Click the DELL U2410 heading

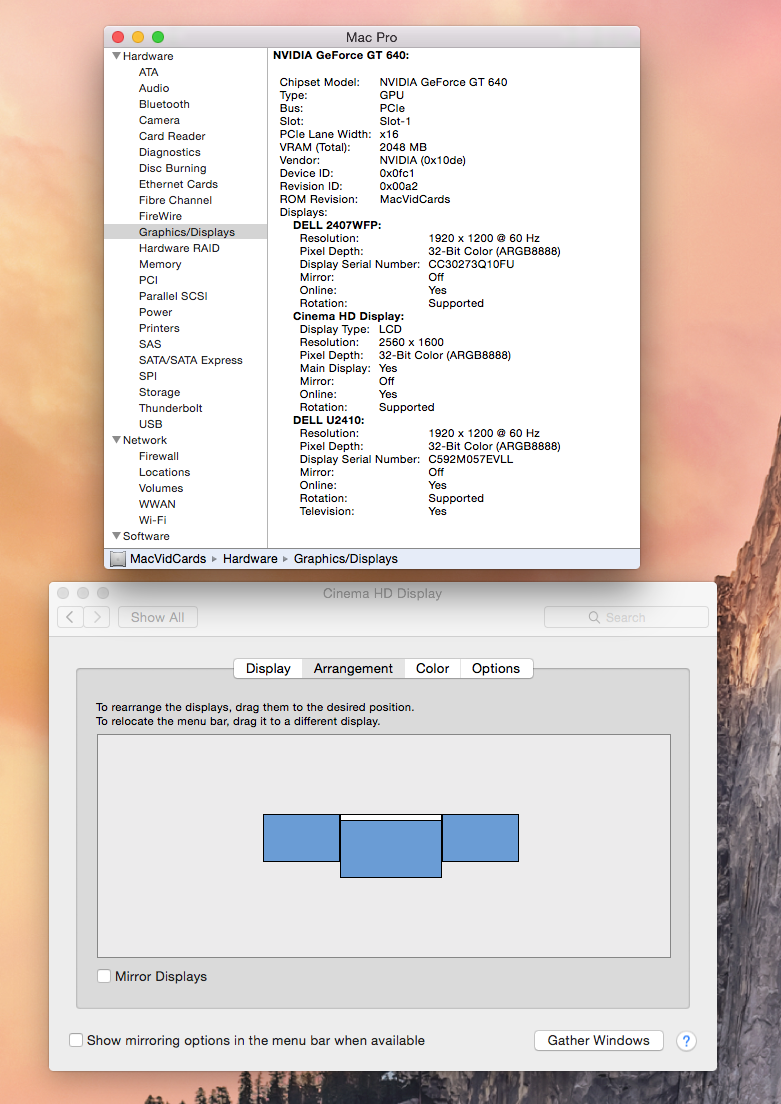(x=329, y=420)
